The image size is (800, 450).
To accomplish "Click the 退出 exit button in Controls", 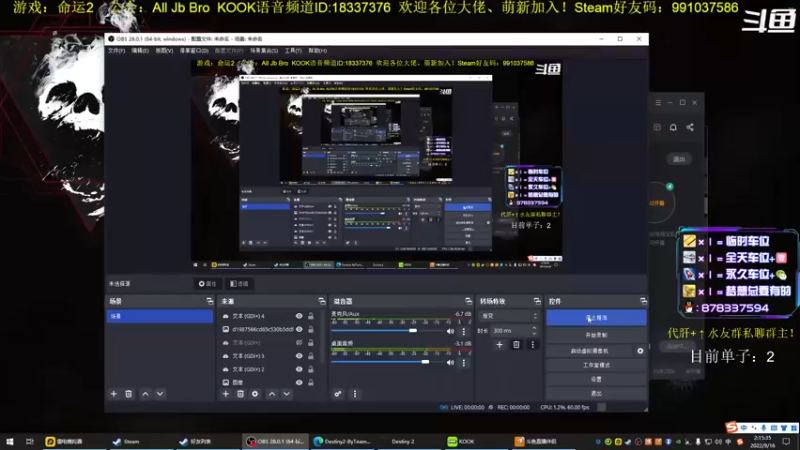I will (596, 393).
